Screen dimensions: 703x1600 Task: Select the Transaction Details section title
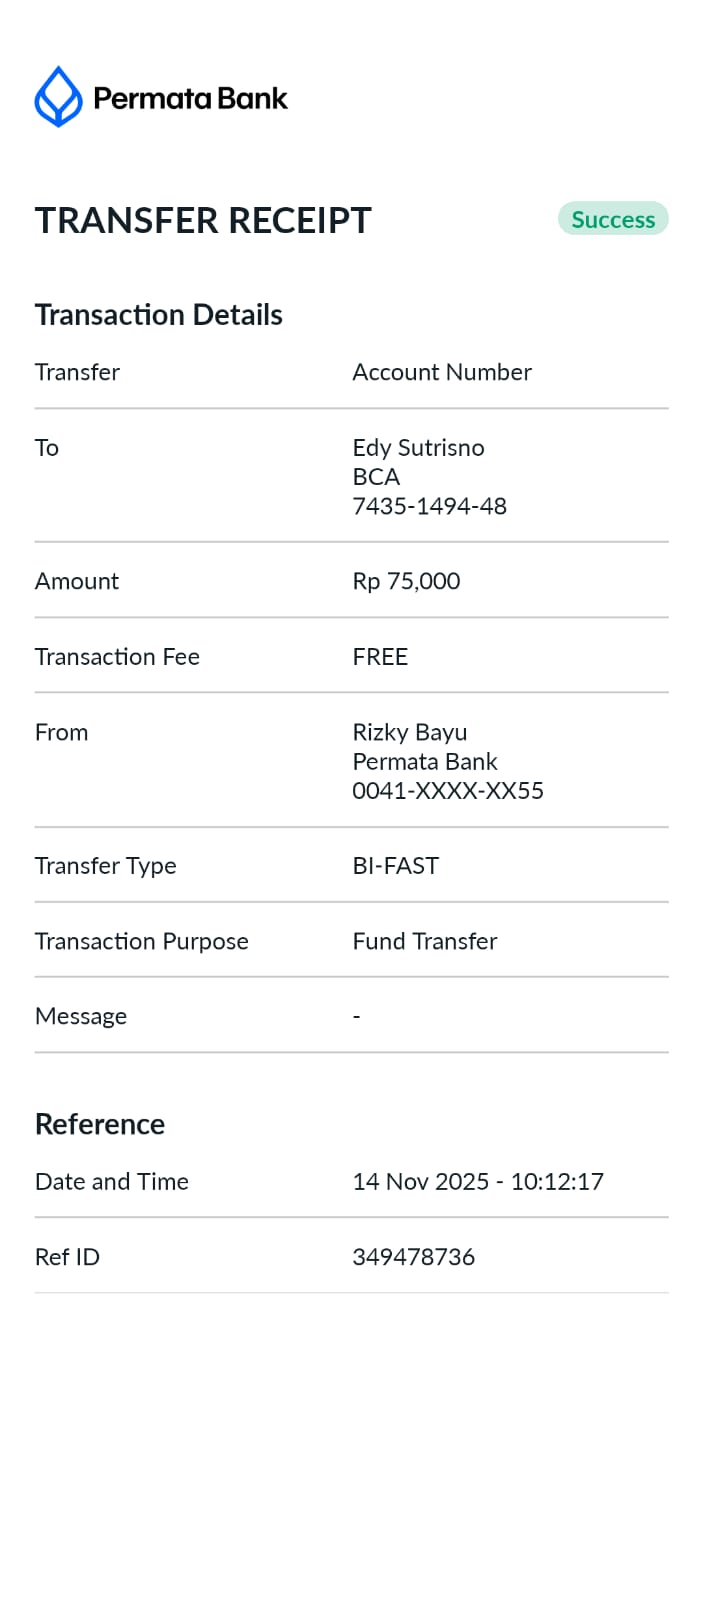pos(158,315)
